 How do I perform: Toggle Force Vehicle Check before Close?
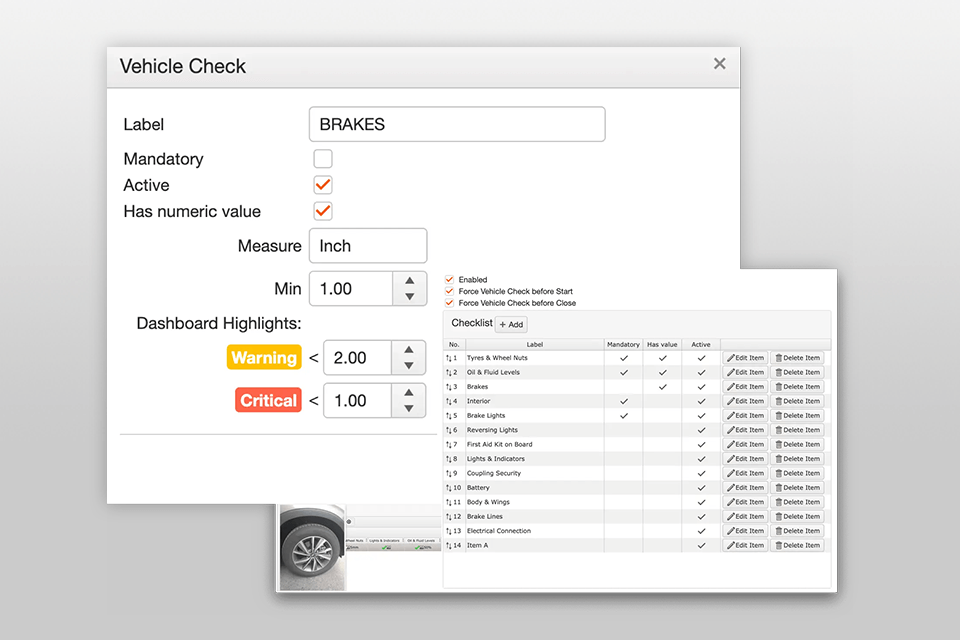pyautogui.click(x=449, y=303)
